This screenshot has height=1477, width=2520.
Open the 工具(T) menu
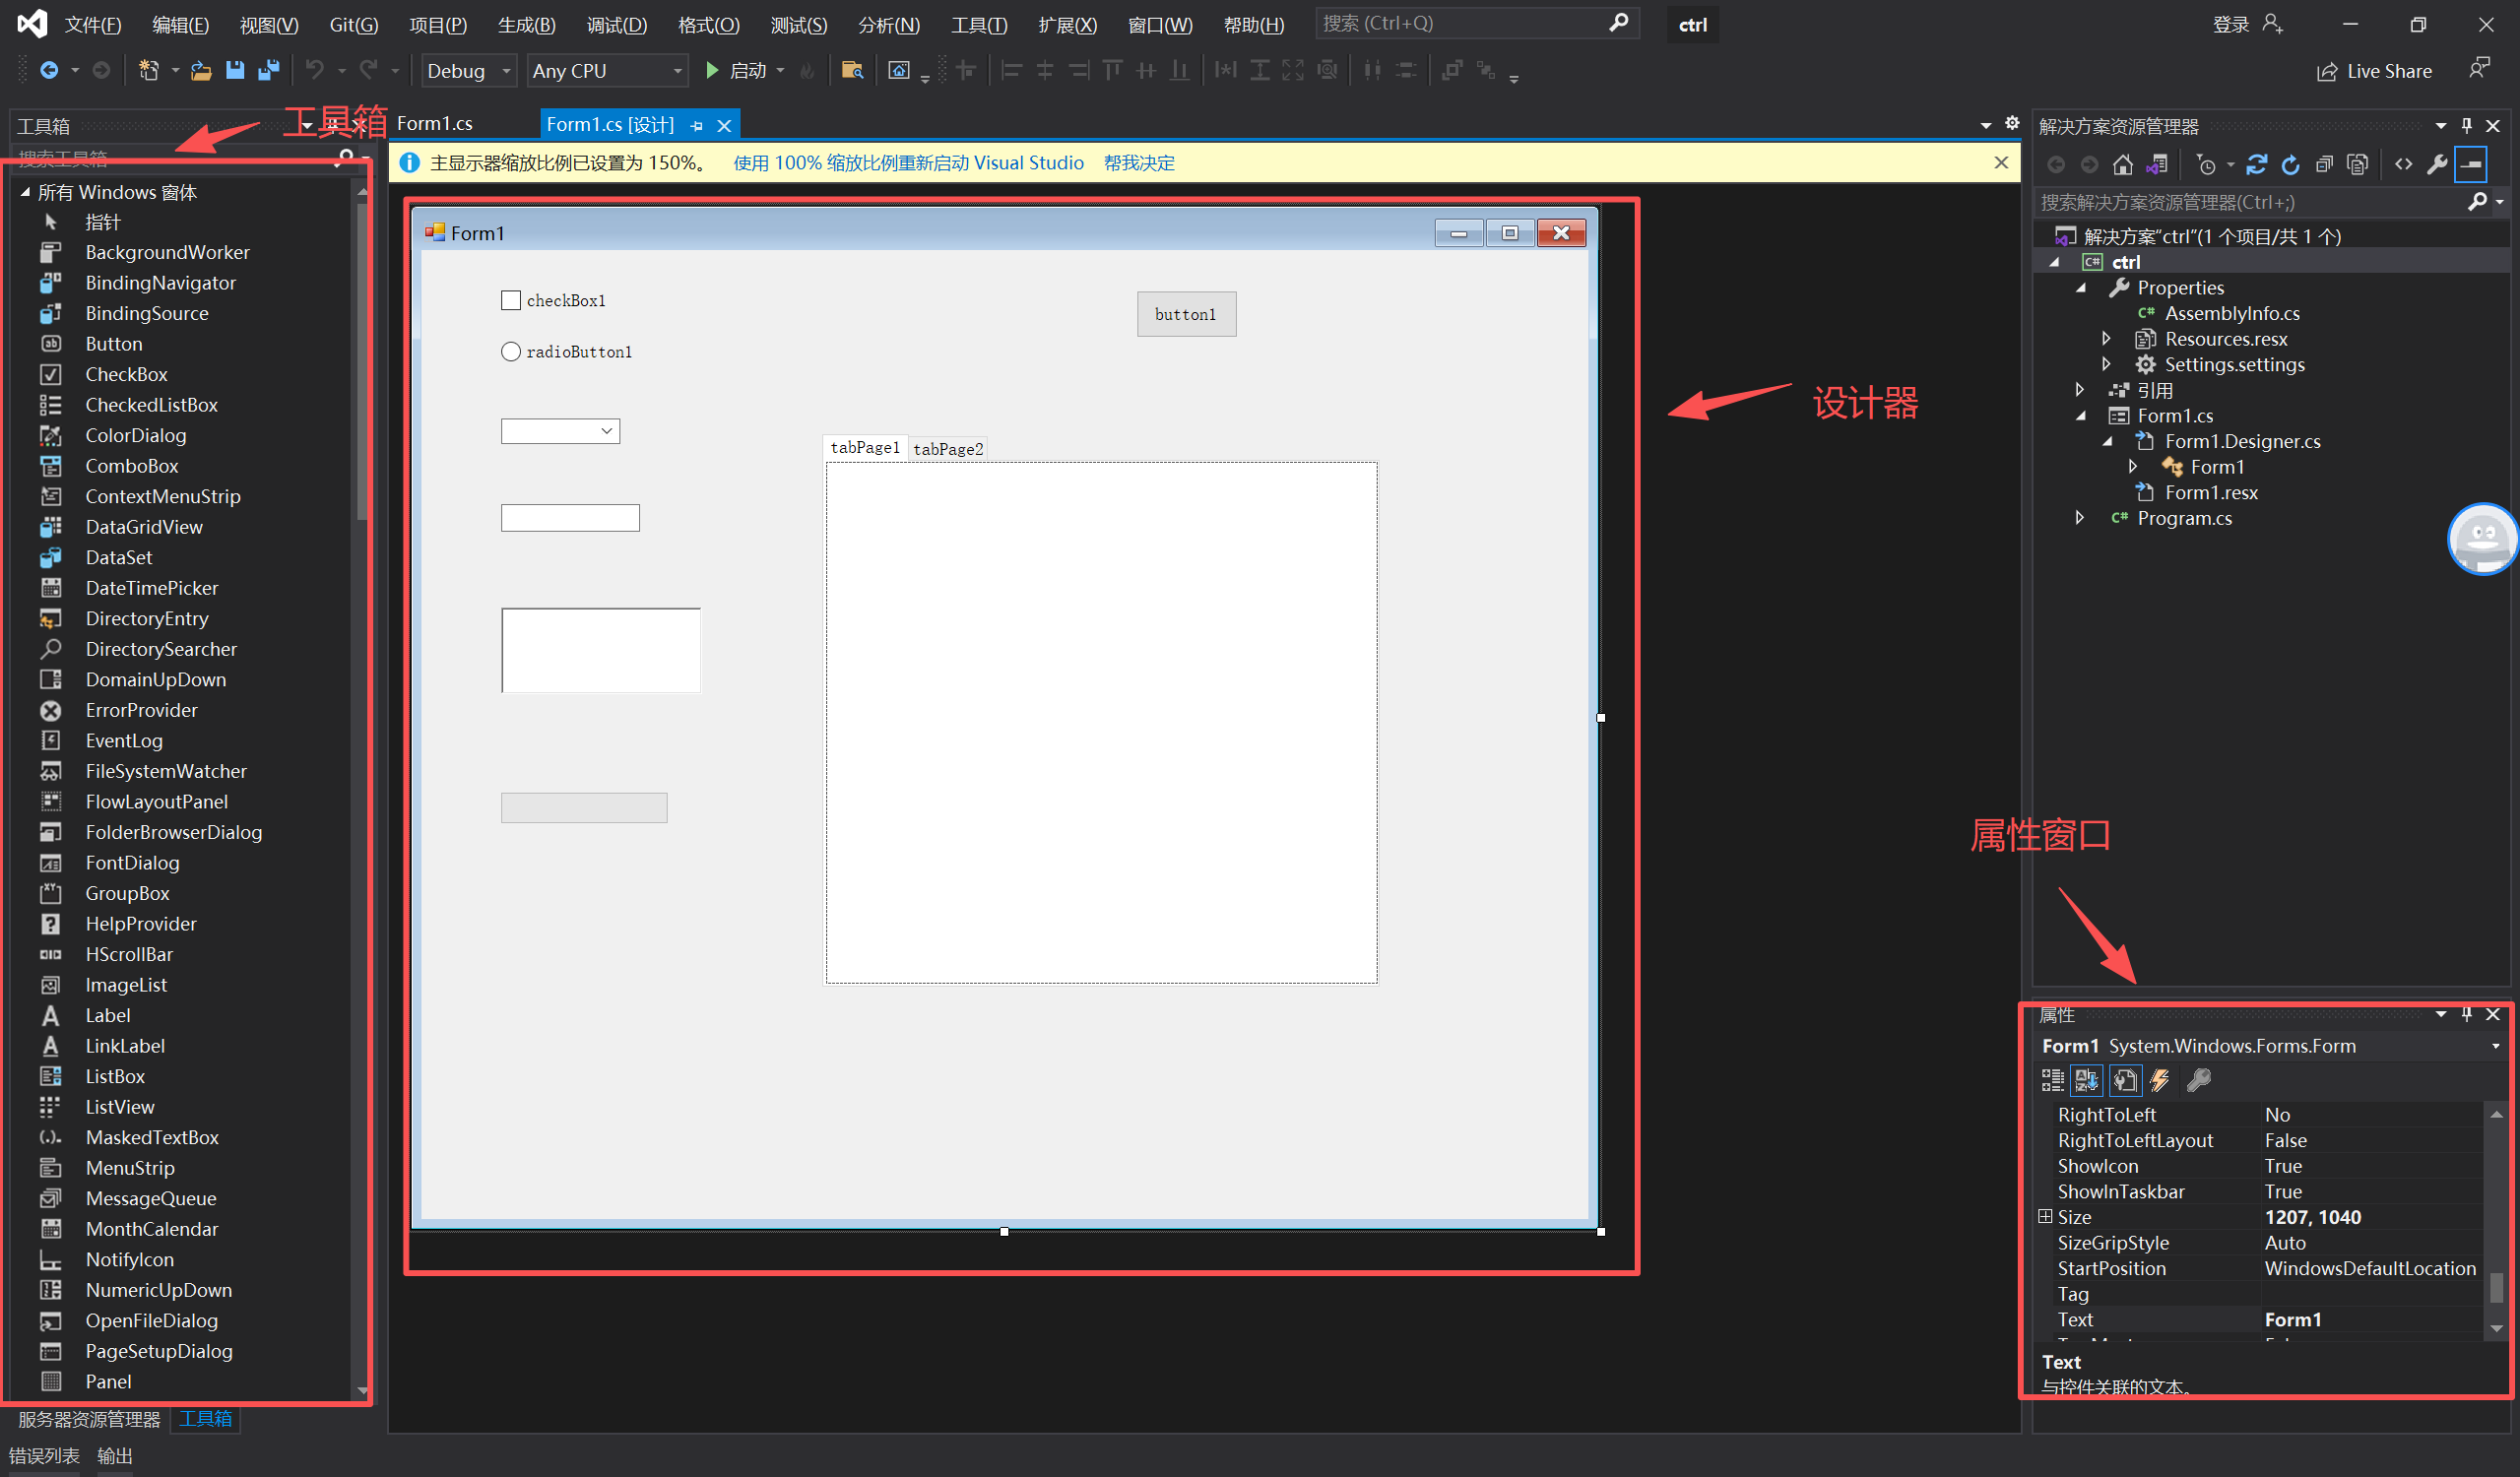pyautogui.click(x=979, y=24)
